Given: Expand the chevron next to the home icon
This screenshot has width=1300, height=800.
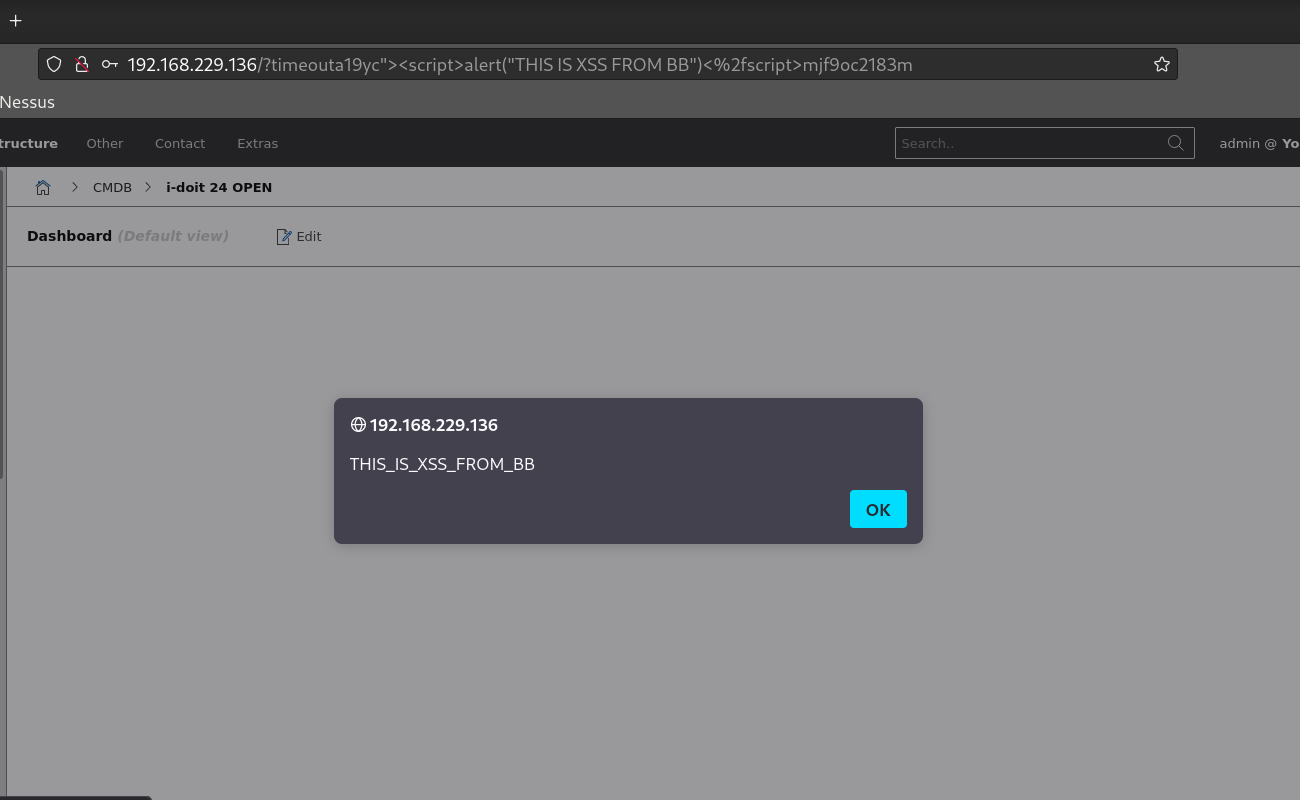Looking at the screenshot, I should tap(75, 186).
